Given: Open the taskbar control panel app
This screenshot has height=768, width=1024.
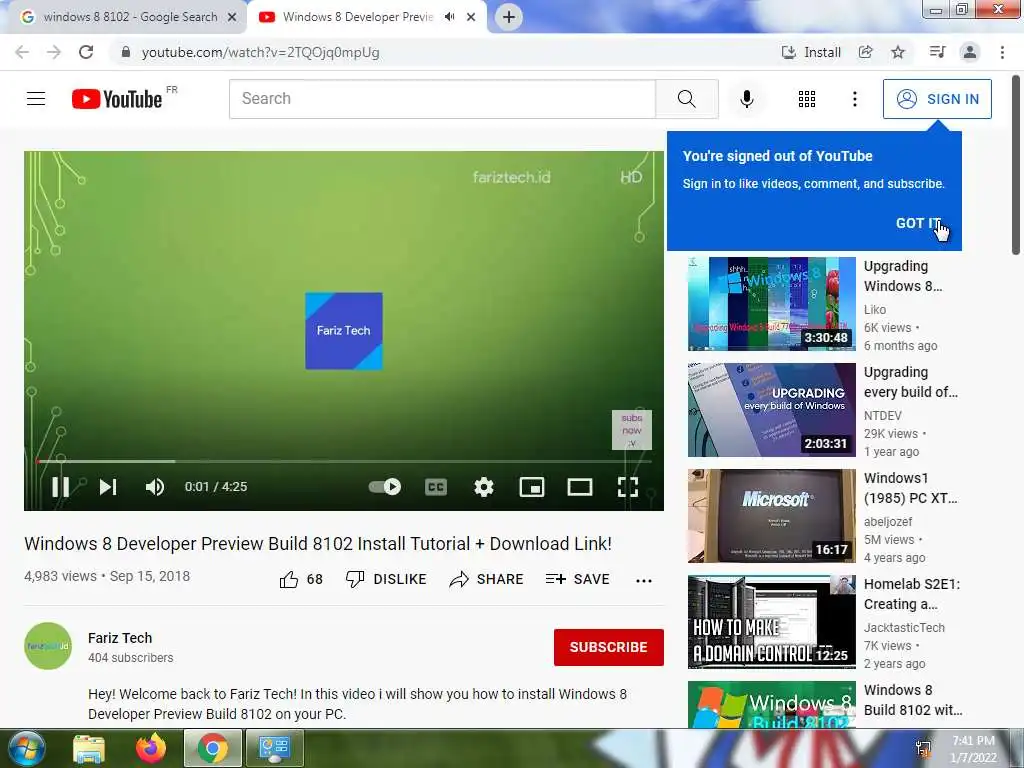Looking at the screenshot, I should [x=274, y=748].
